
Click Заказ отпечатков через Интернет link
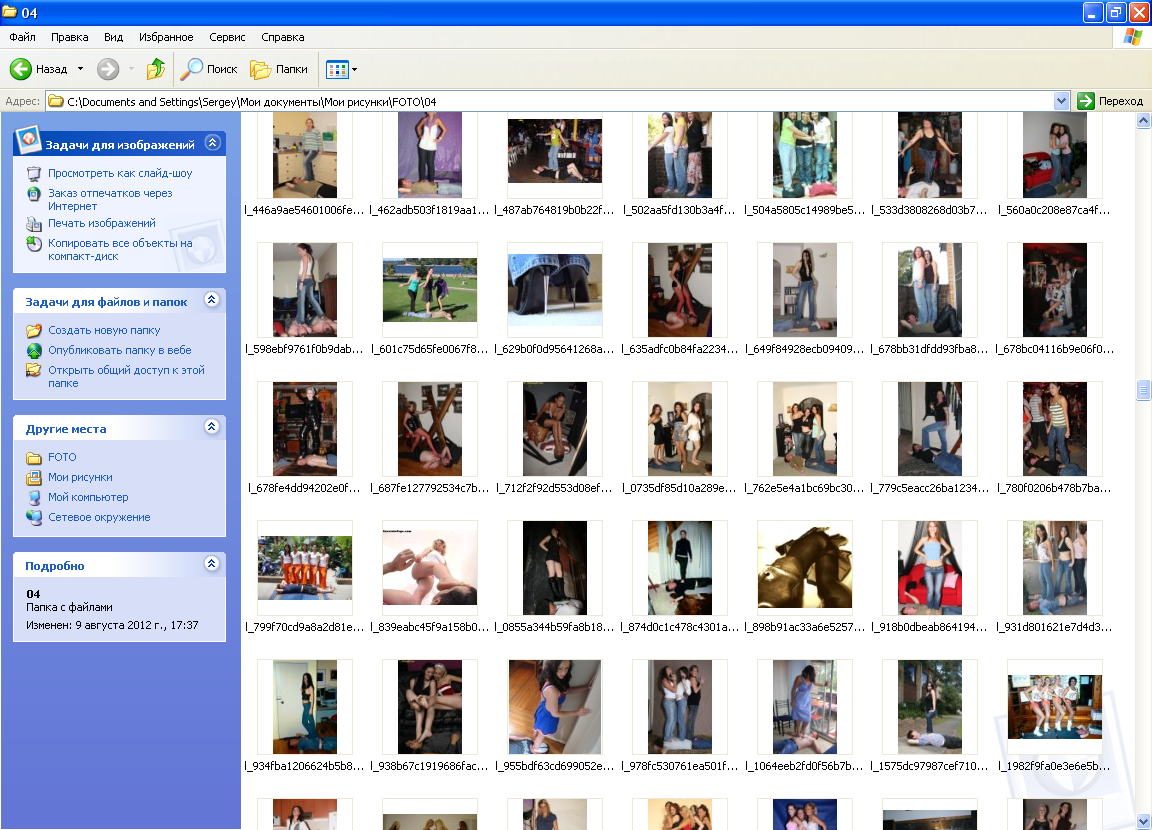click(110, 200)
